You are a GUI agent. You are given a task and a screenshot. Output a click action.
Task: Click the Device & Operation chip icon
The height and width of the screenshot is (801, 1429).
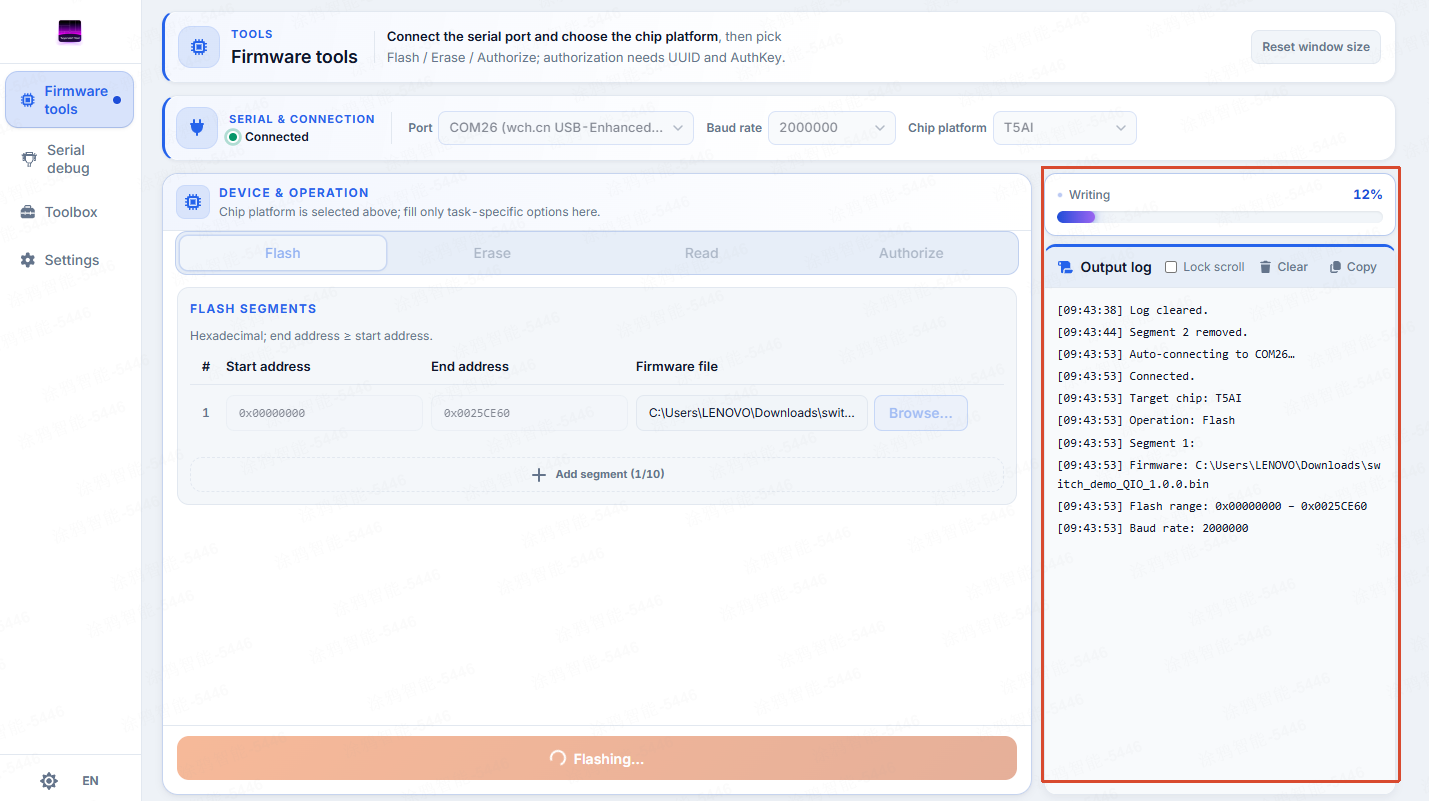193,202
